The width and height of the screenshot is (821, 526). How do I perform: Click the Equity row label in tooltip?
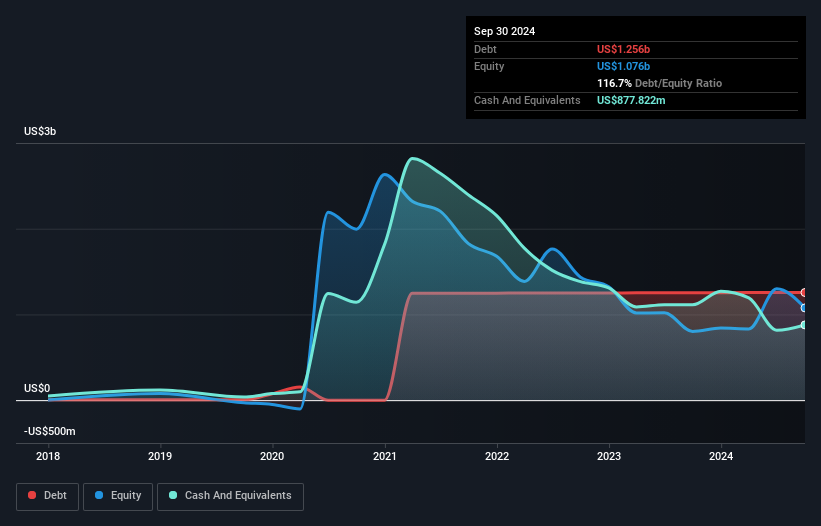coord(489,66)
